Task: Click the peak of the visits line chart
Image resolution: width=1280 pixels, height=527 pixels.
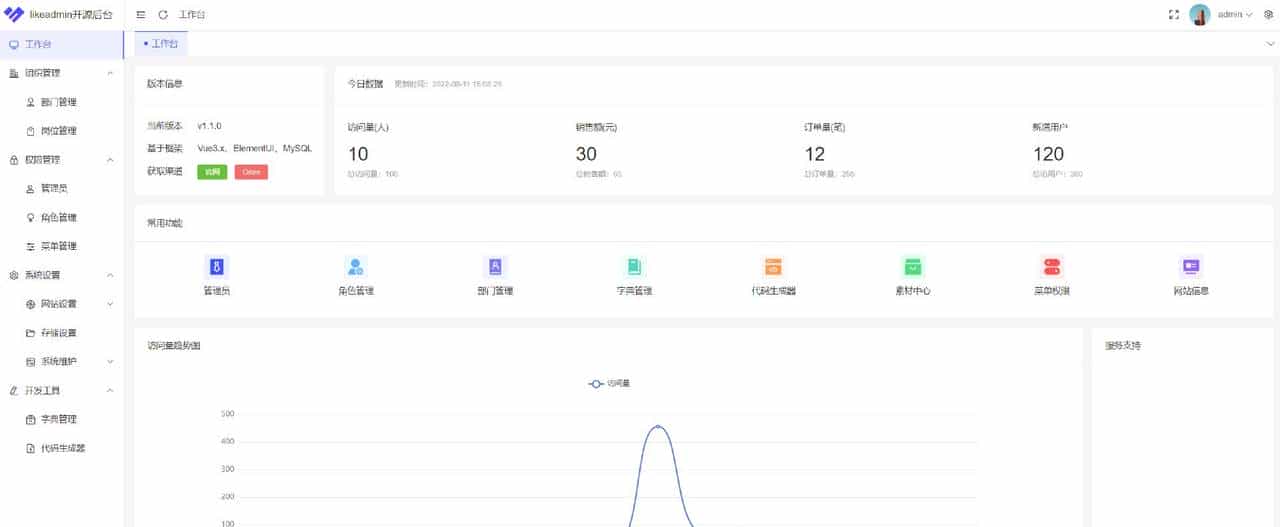Action: tap(657, 426)
